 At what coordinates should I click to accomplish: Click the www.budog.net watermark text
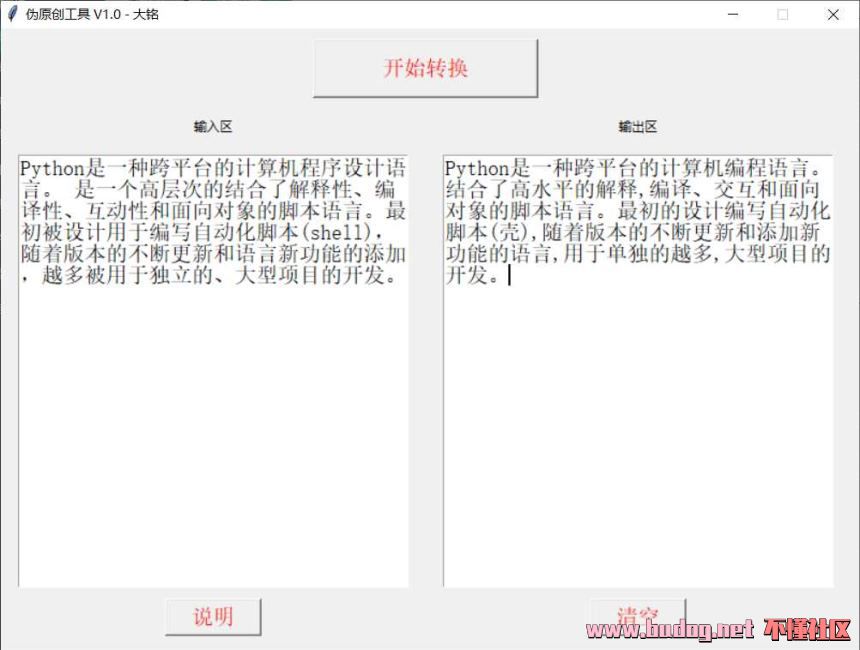[670, 629]
